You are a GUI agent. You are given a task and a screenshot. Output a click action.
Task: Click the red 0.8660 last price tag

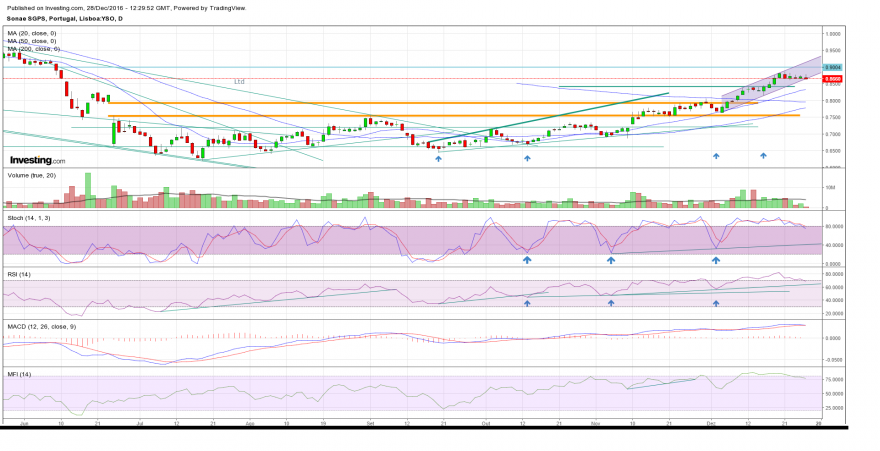click(x=832, y=79)
